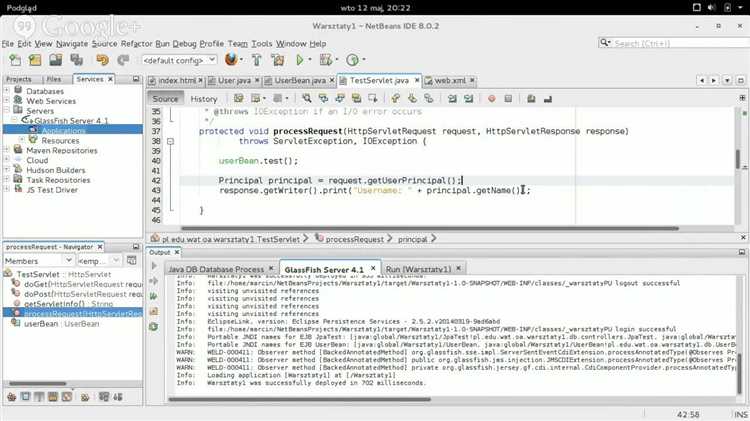Toggle the Source view button in editor

pos(166,98)
